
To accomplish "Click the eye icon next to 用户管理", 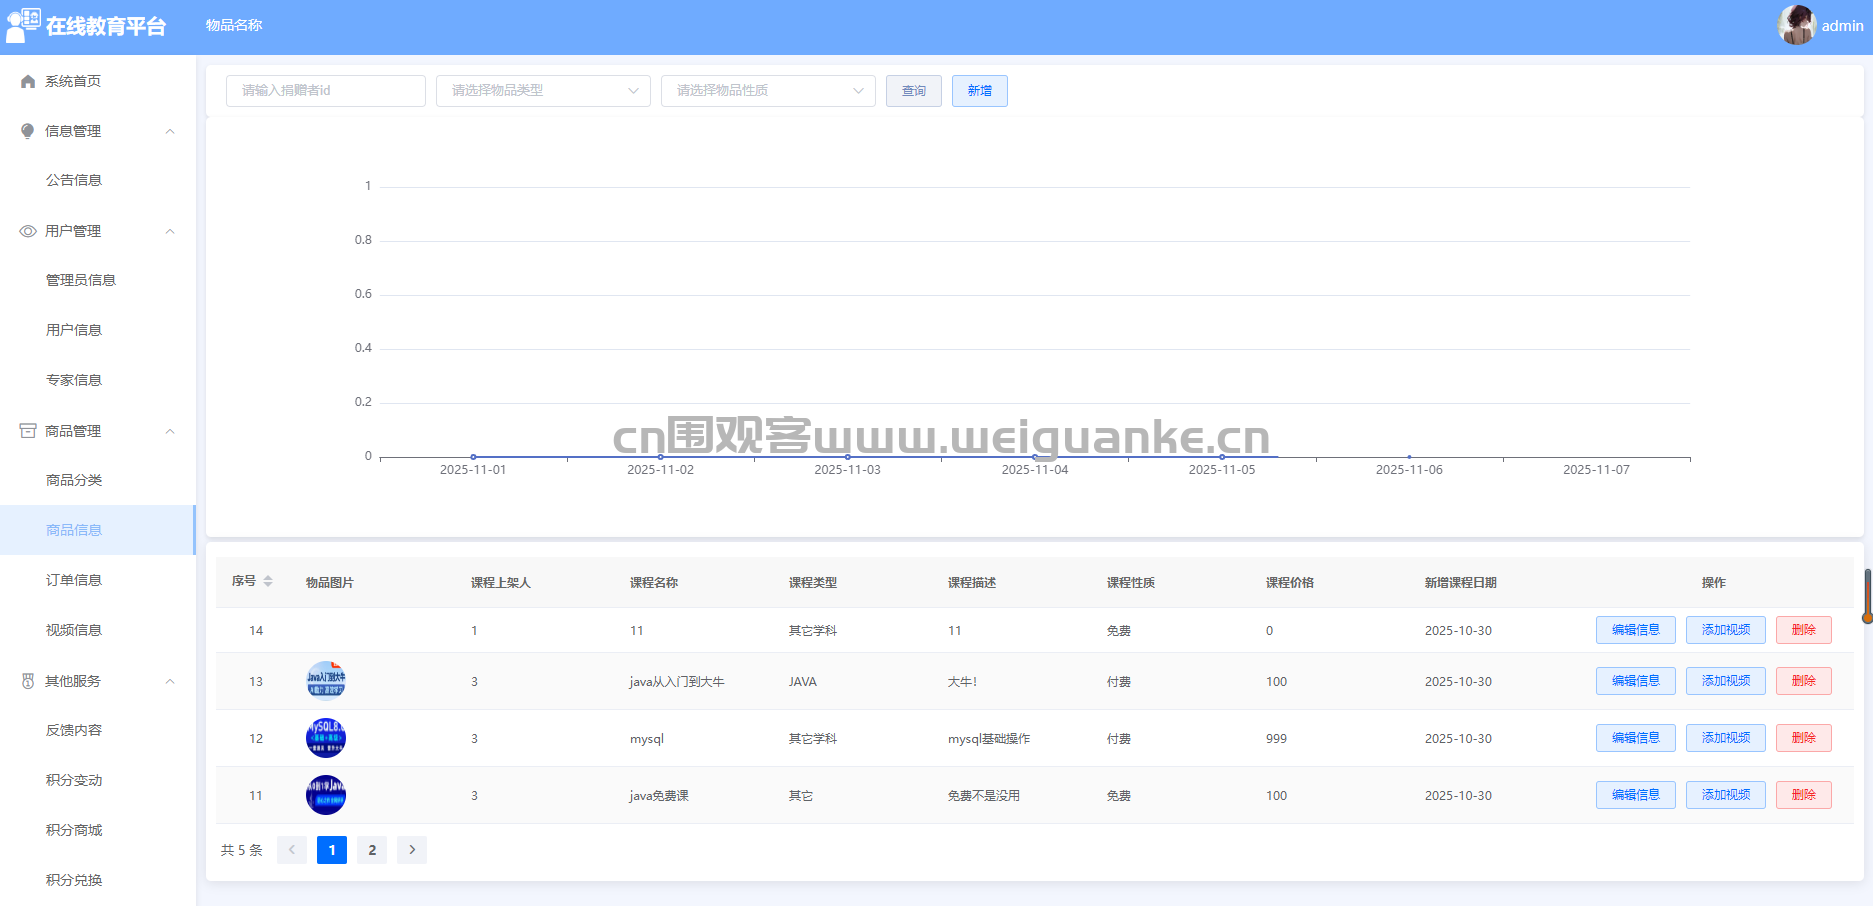I will pyautogui.click(x=28, y=231).
